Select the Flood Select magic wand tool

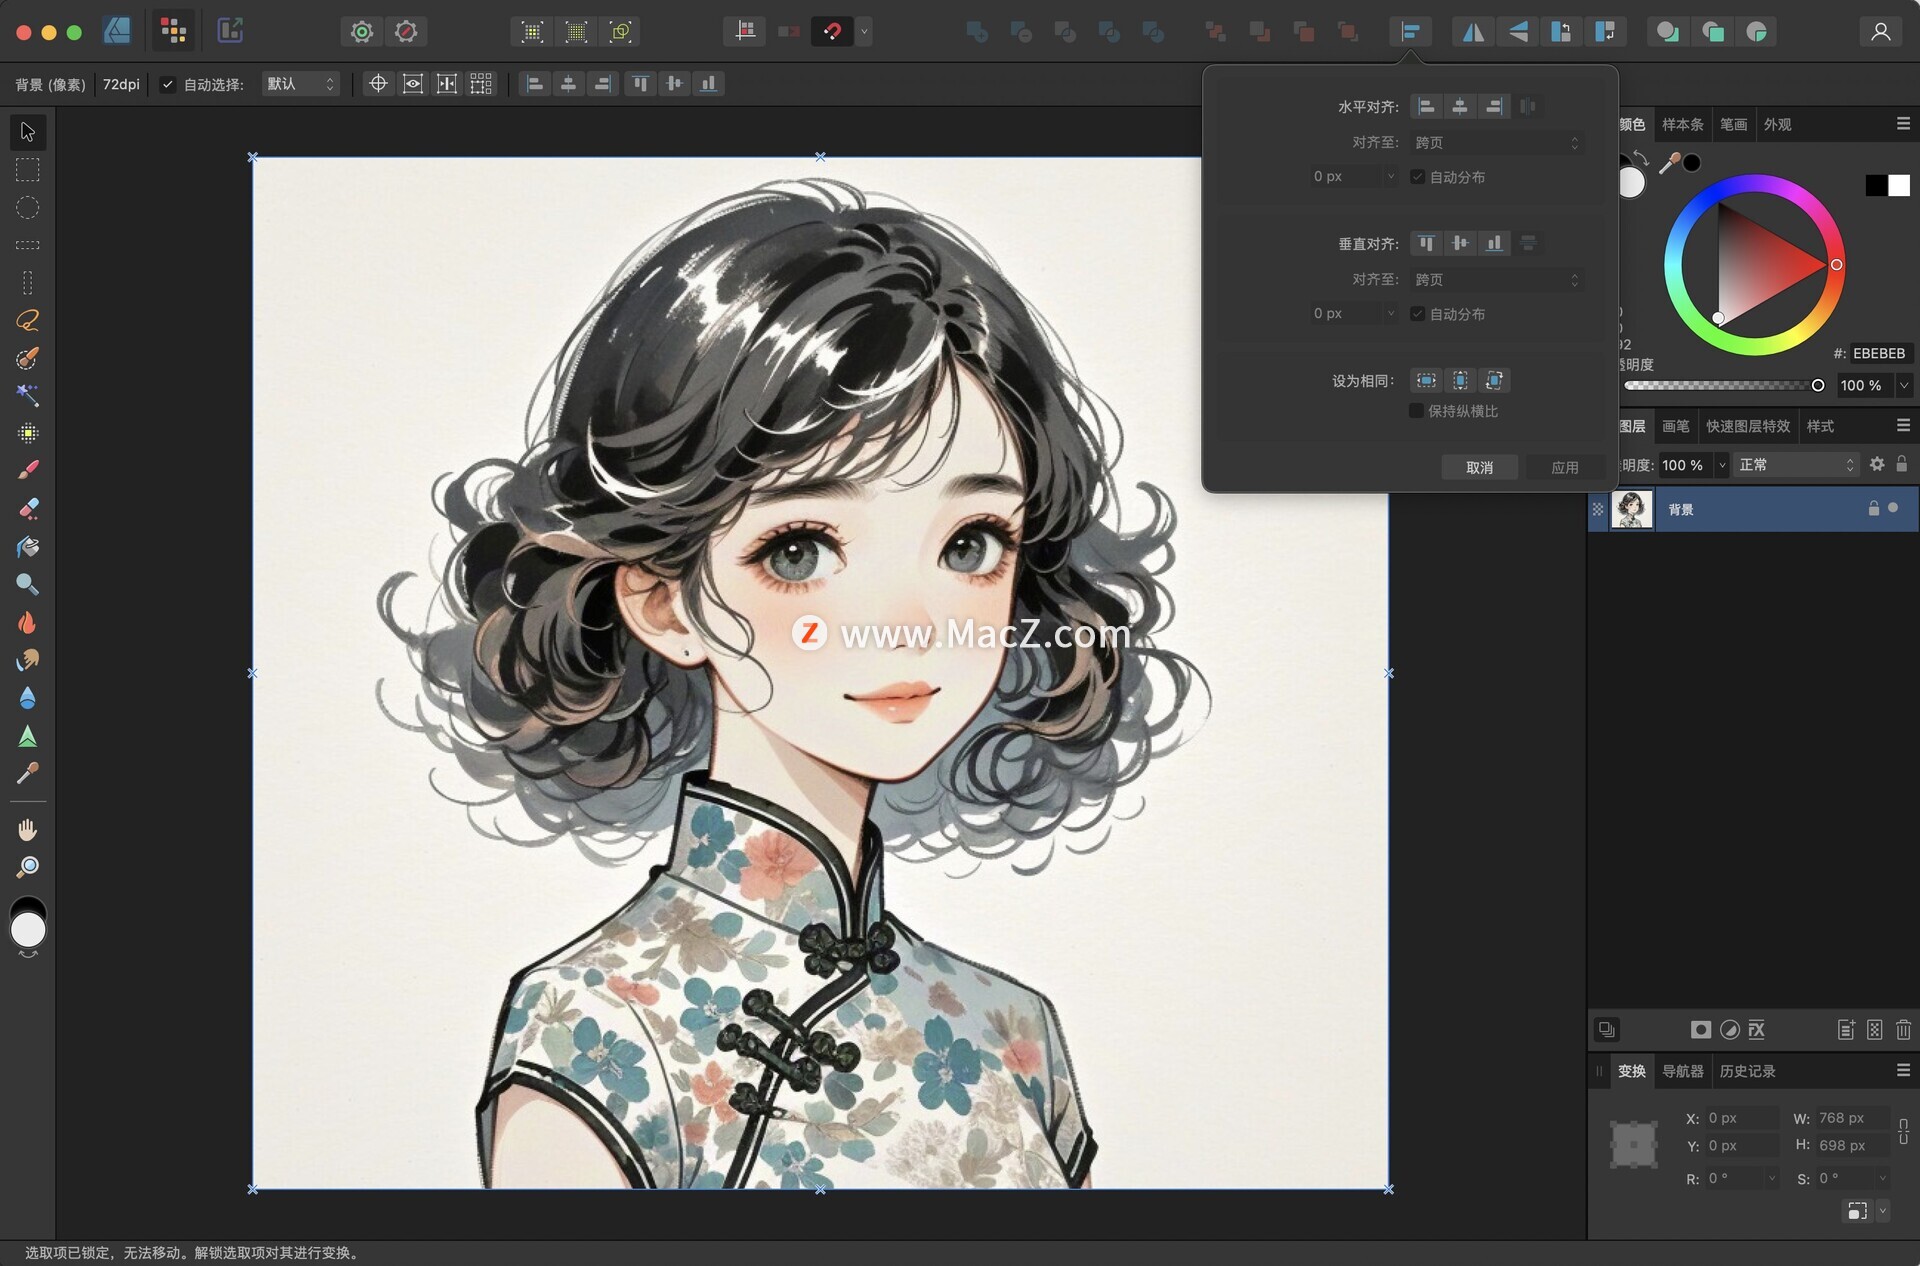[x=27, y=395]
